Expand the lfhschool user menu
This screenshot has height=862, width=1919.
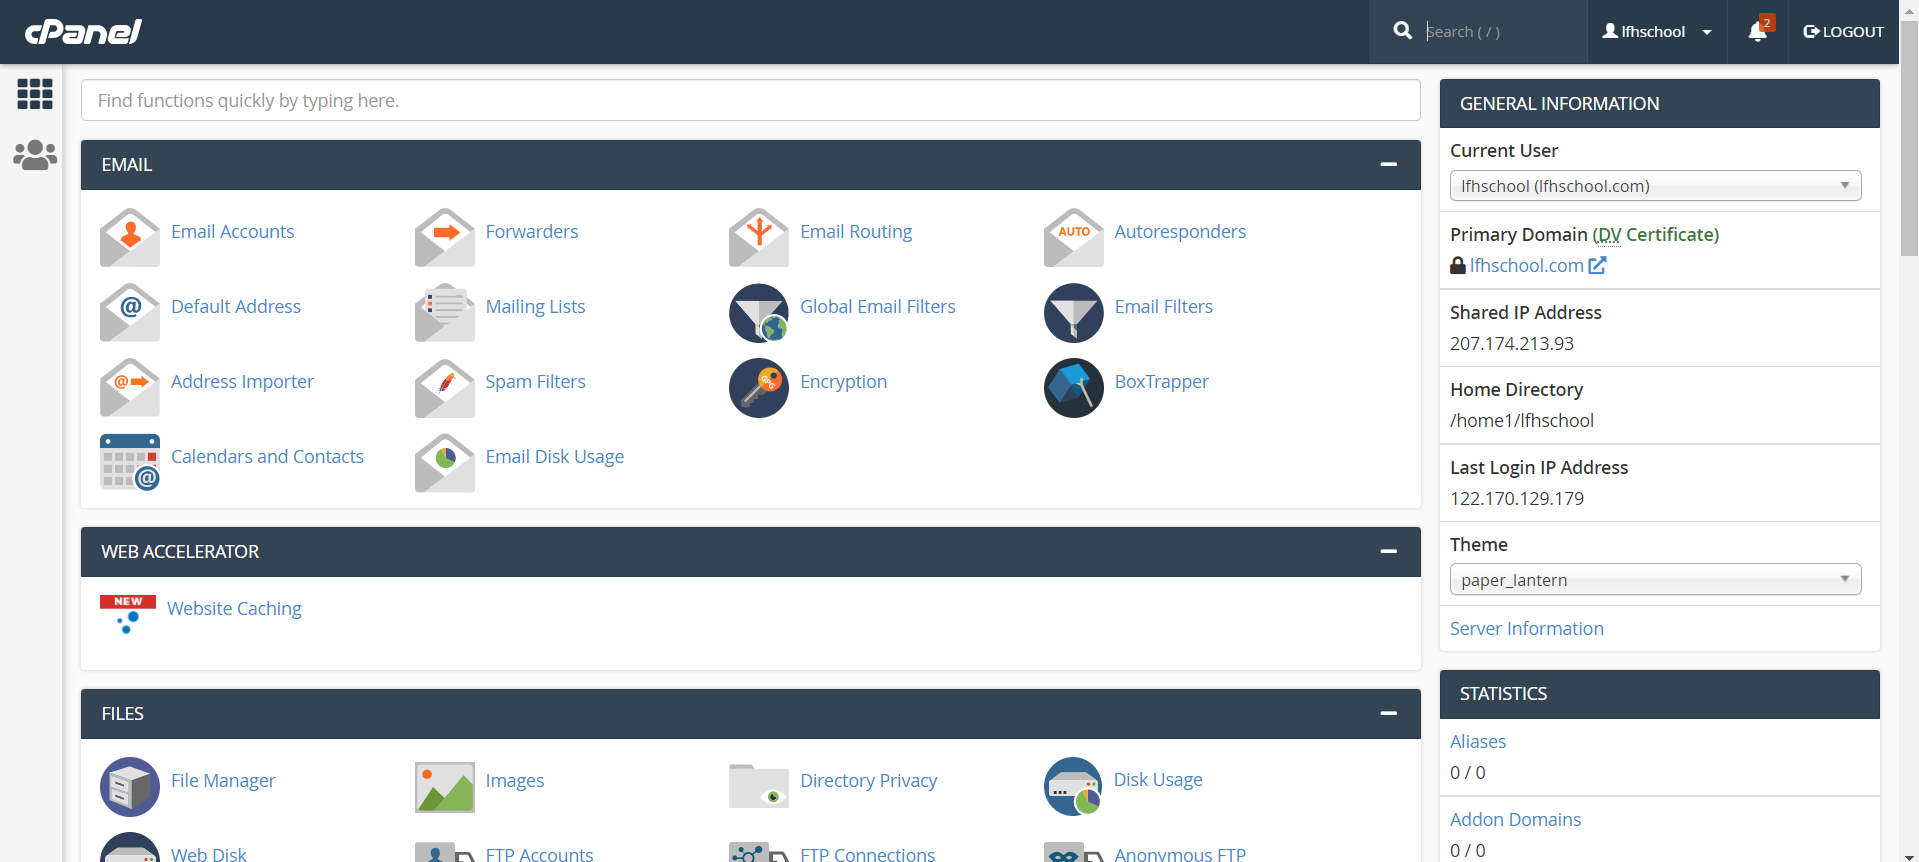pos(1656,32)
